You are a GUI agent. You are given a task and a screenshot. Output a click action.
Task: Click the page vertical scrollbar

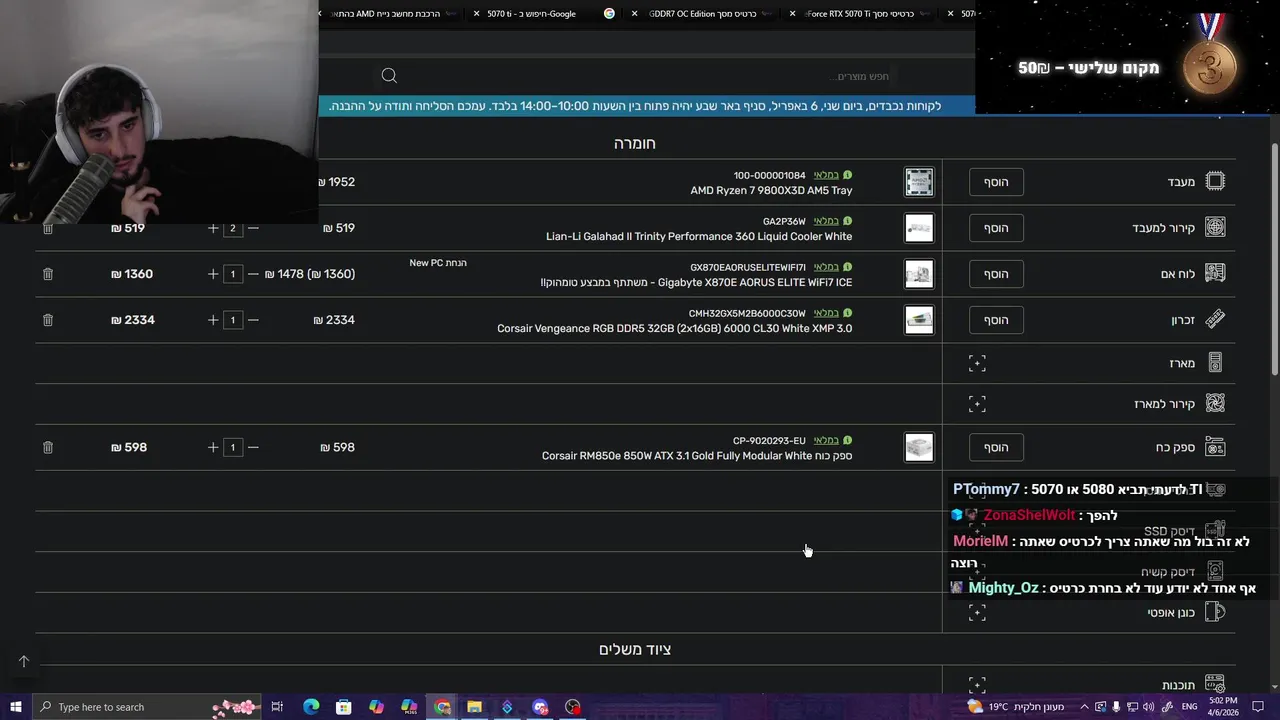(x=1274, y=260)
